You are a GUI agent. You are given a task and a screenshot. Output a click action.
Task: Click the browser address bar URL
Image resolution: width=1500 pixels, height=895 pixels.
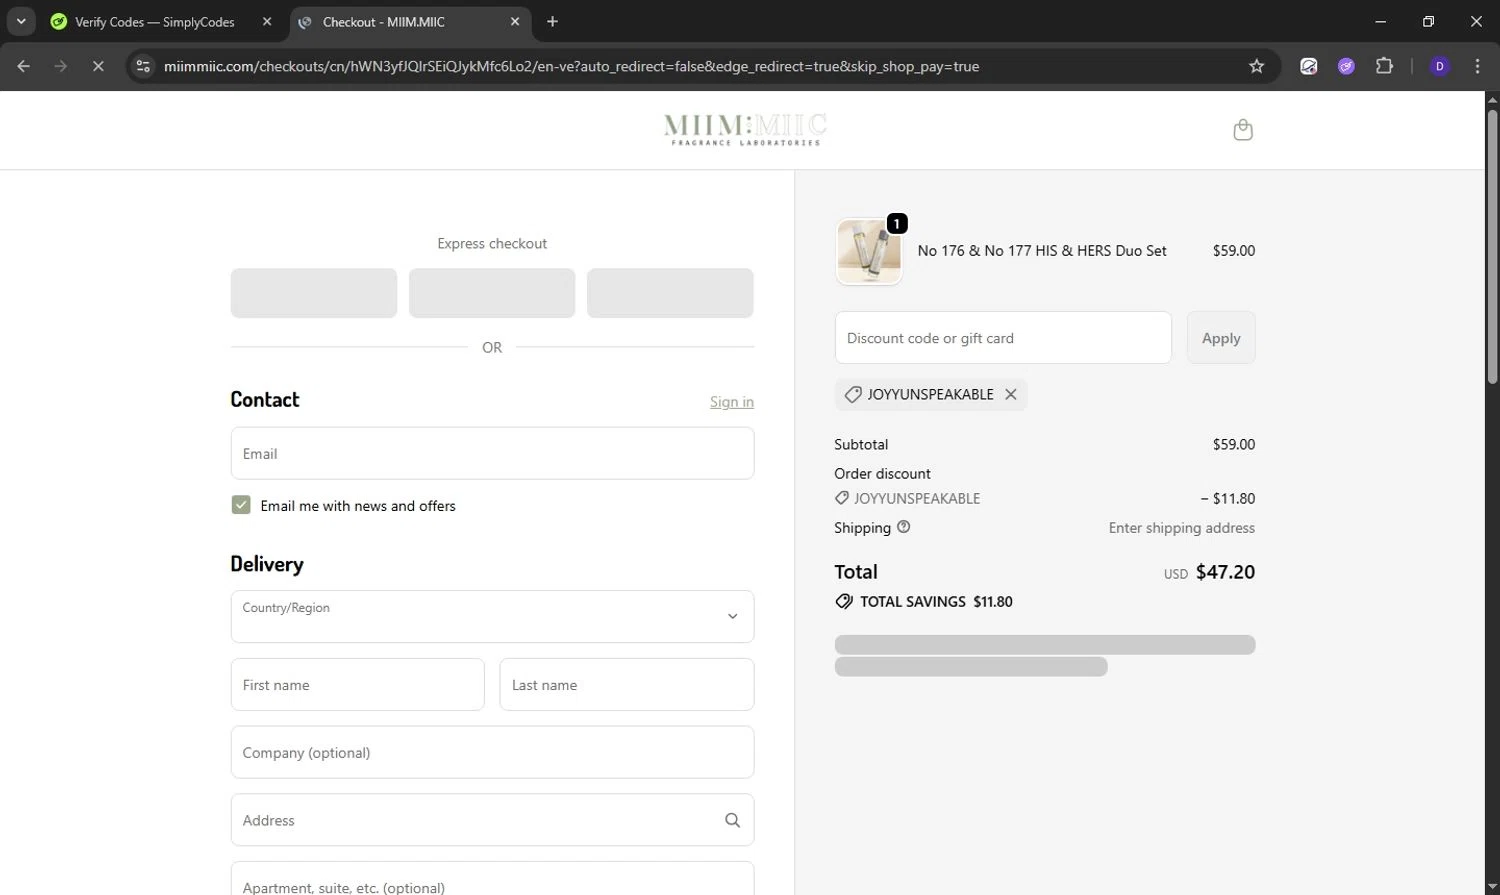coord(571,66)
